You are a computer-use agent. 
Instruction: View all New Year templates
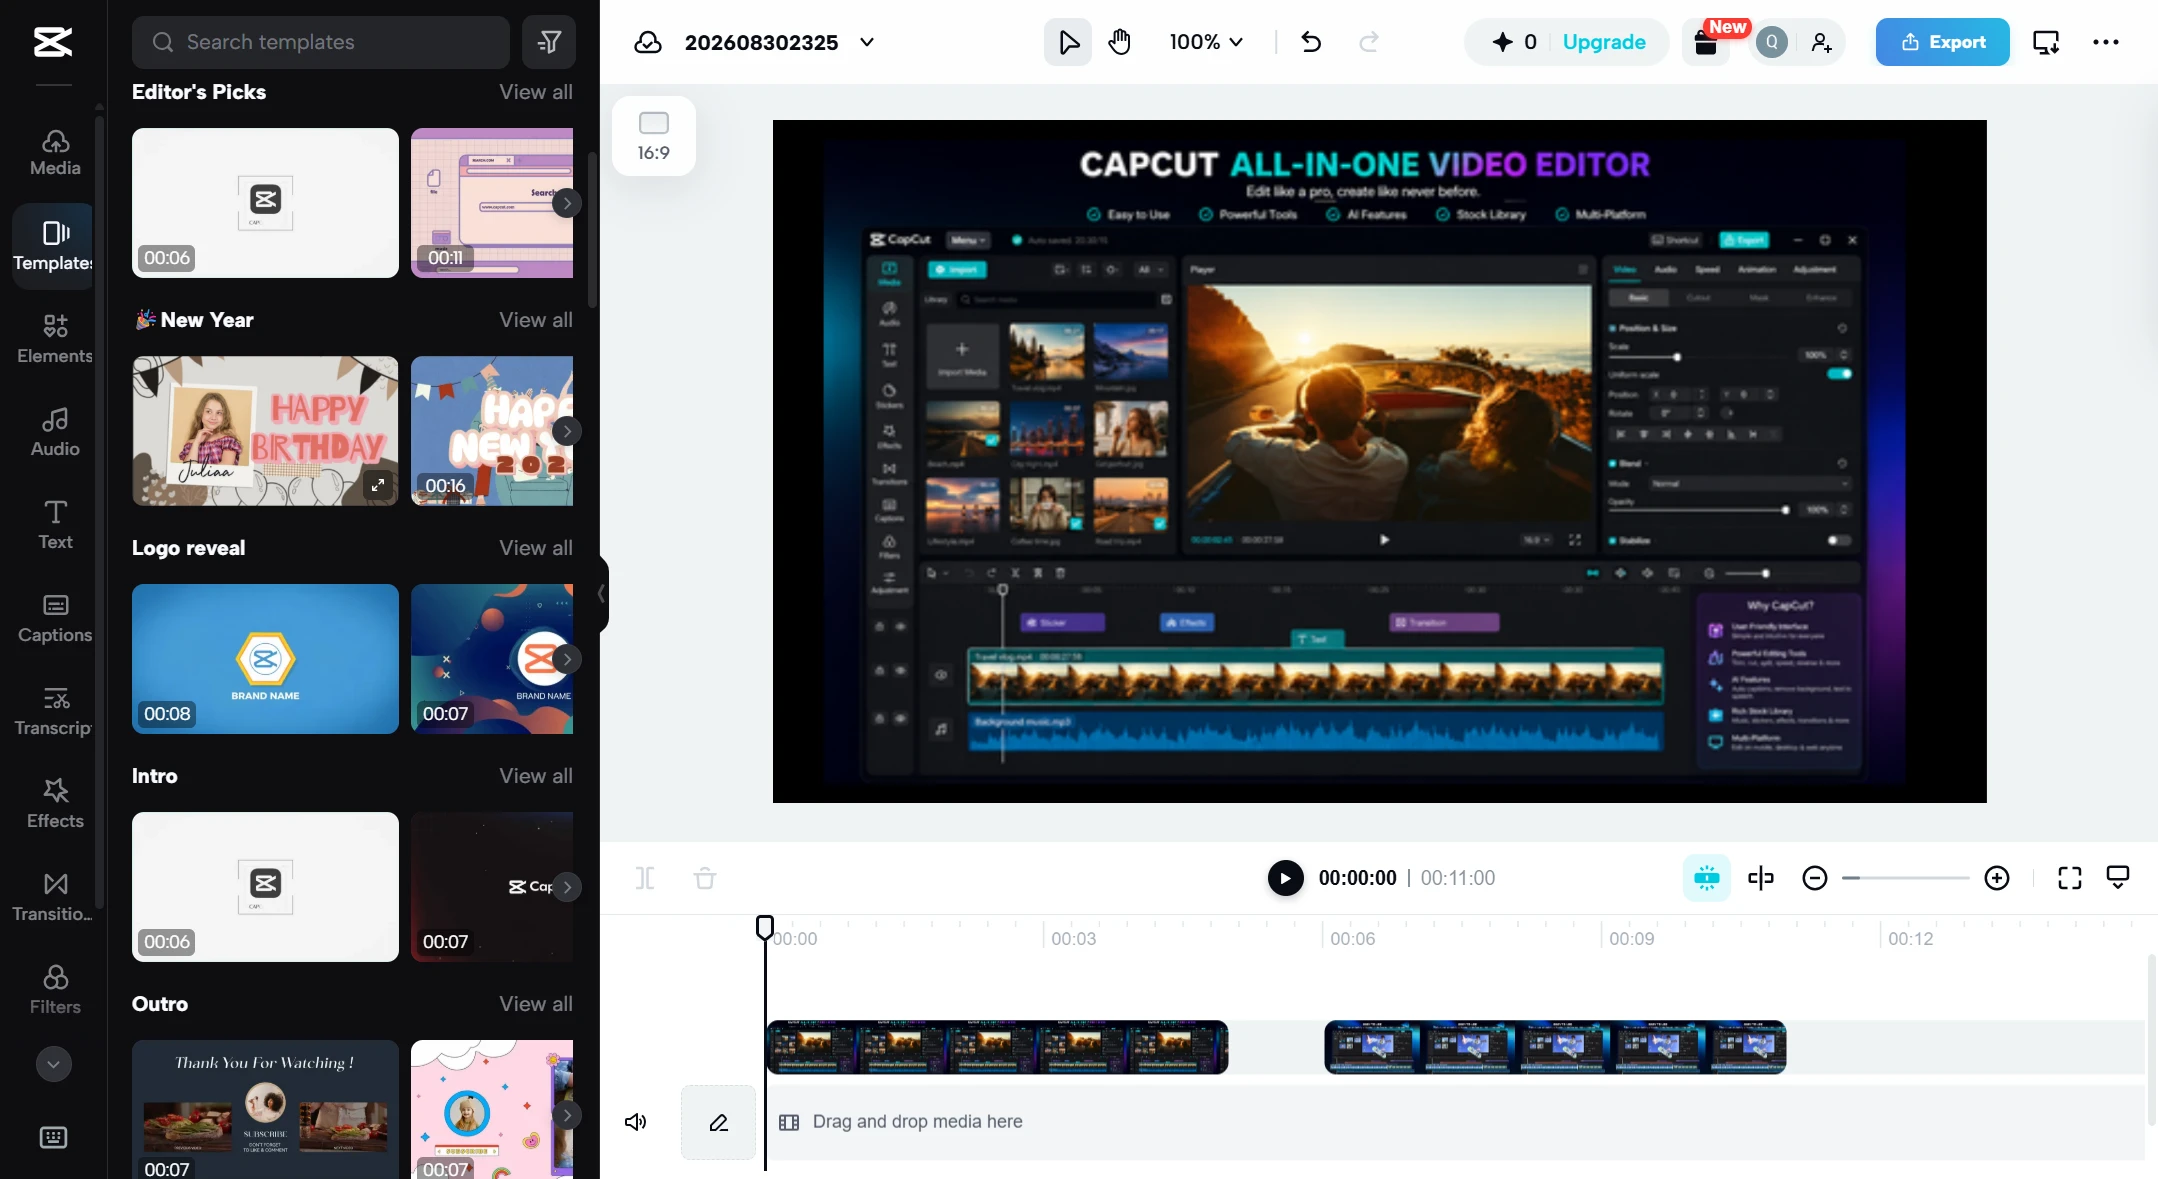(536, 320)
